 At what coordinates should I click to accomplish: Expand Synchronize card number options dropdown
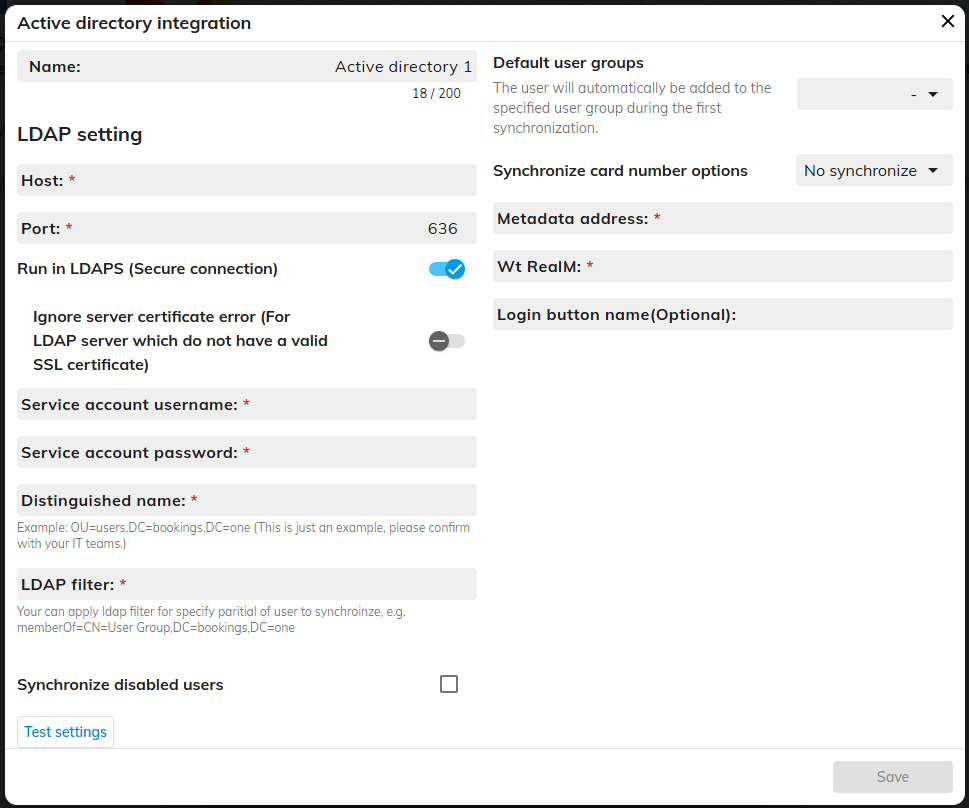point(873,170)
